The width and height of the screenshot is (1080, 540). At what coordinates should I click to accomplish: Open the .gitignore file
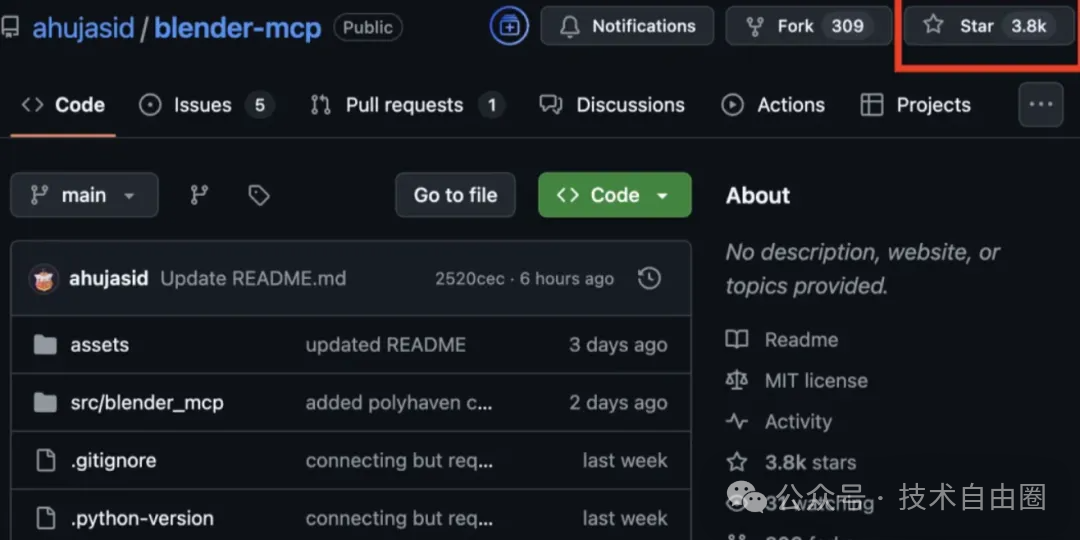(113, 461)
